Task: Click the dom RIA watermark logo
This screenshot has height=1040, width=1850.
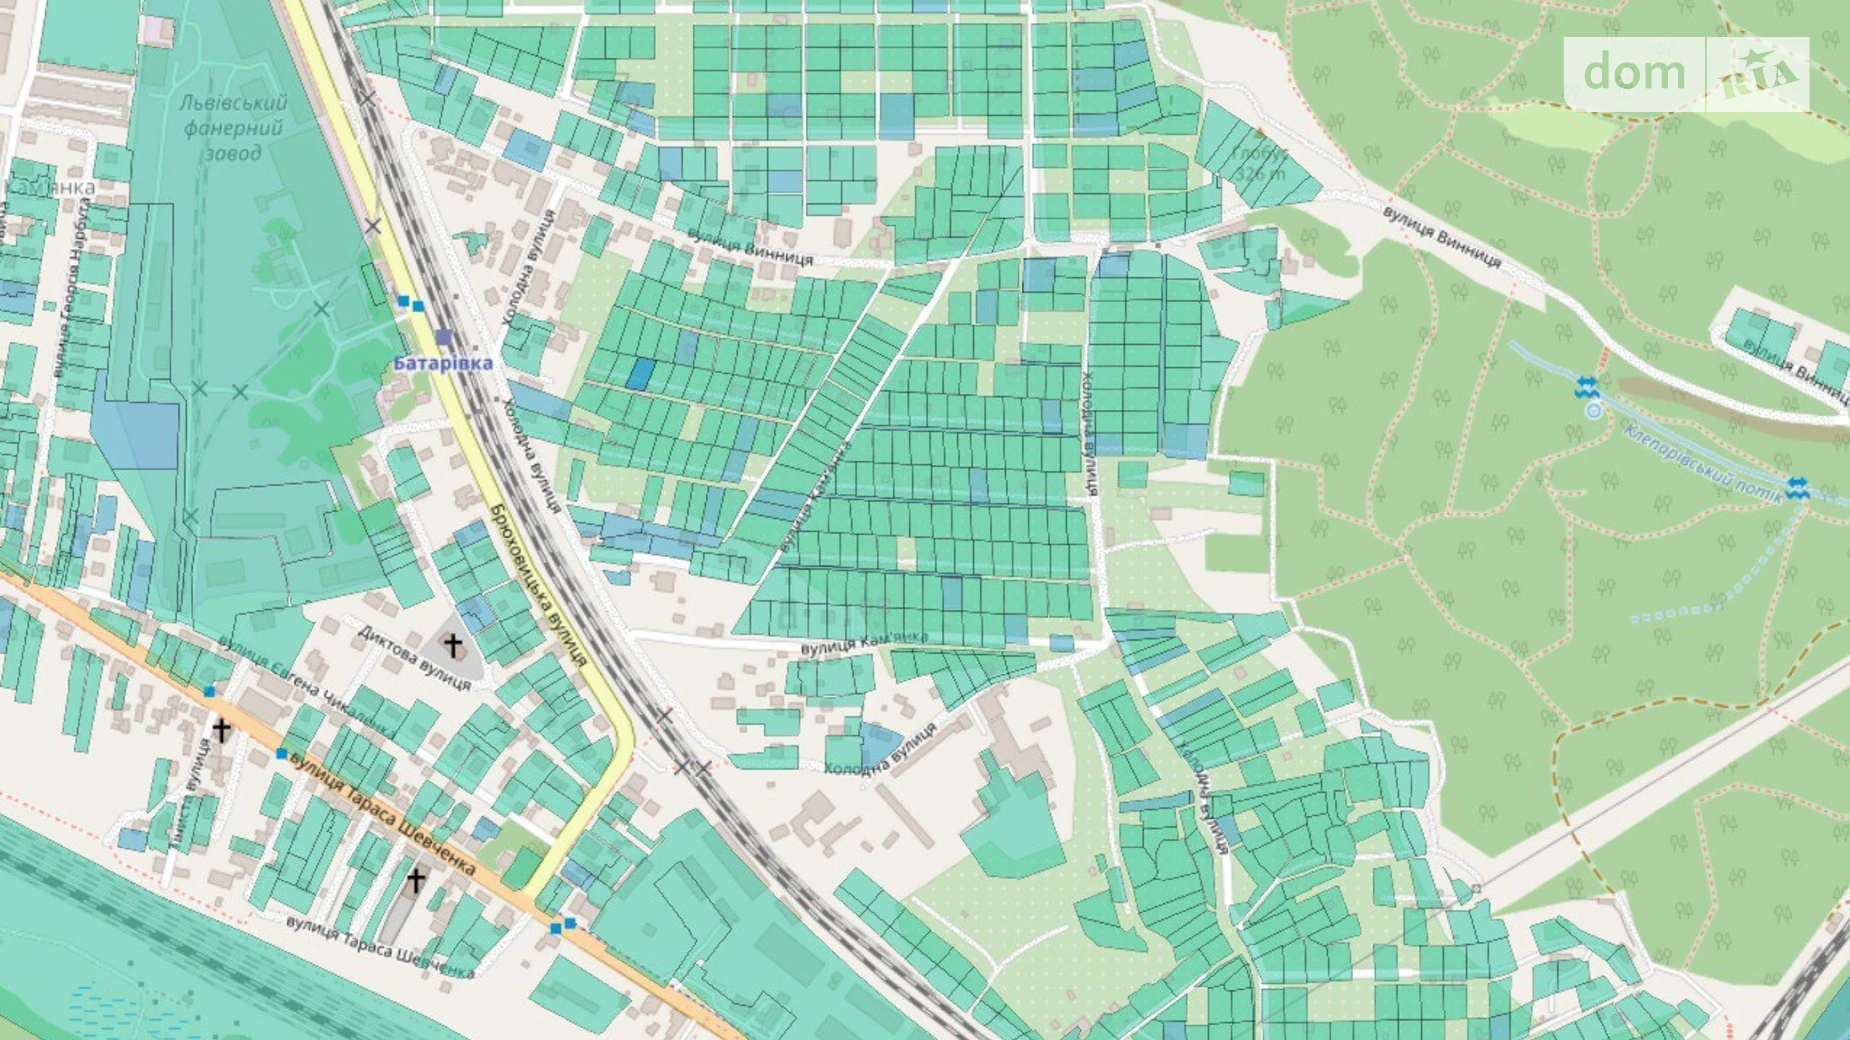Action: click(1686, 74)
